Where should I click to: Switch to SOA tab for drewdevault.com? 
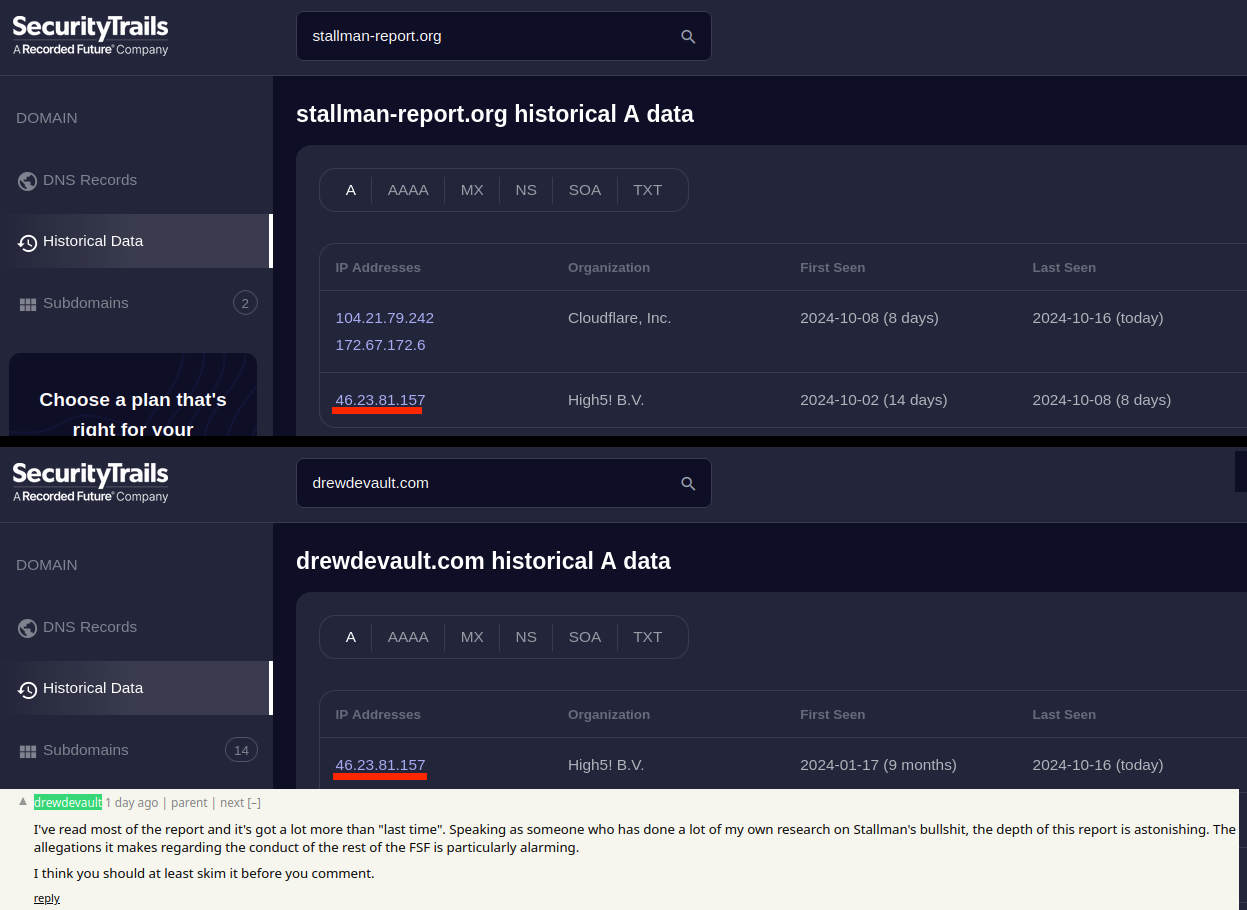click(585, 637)
